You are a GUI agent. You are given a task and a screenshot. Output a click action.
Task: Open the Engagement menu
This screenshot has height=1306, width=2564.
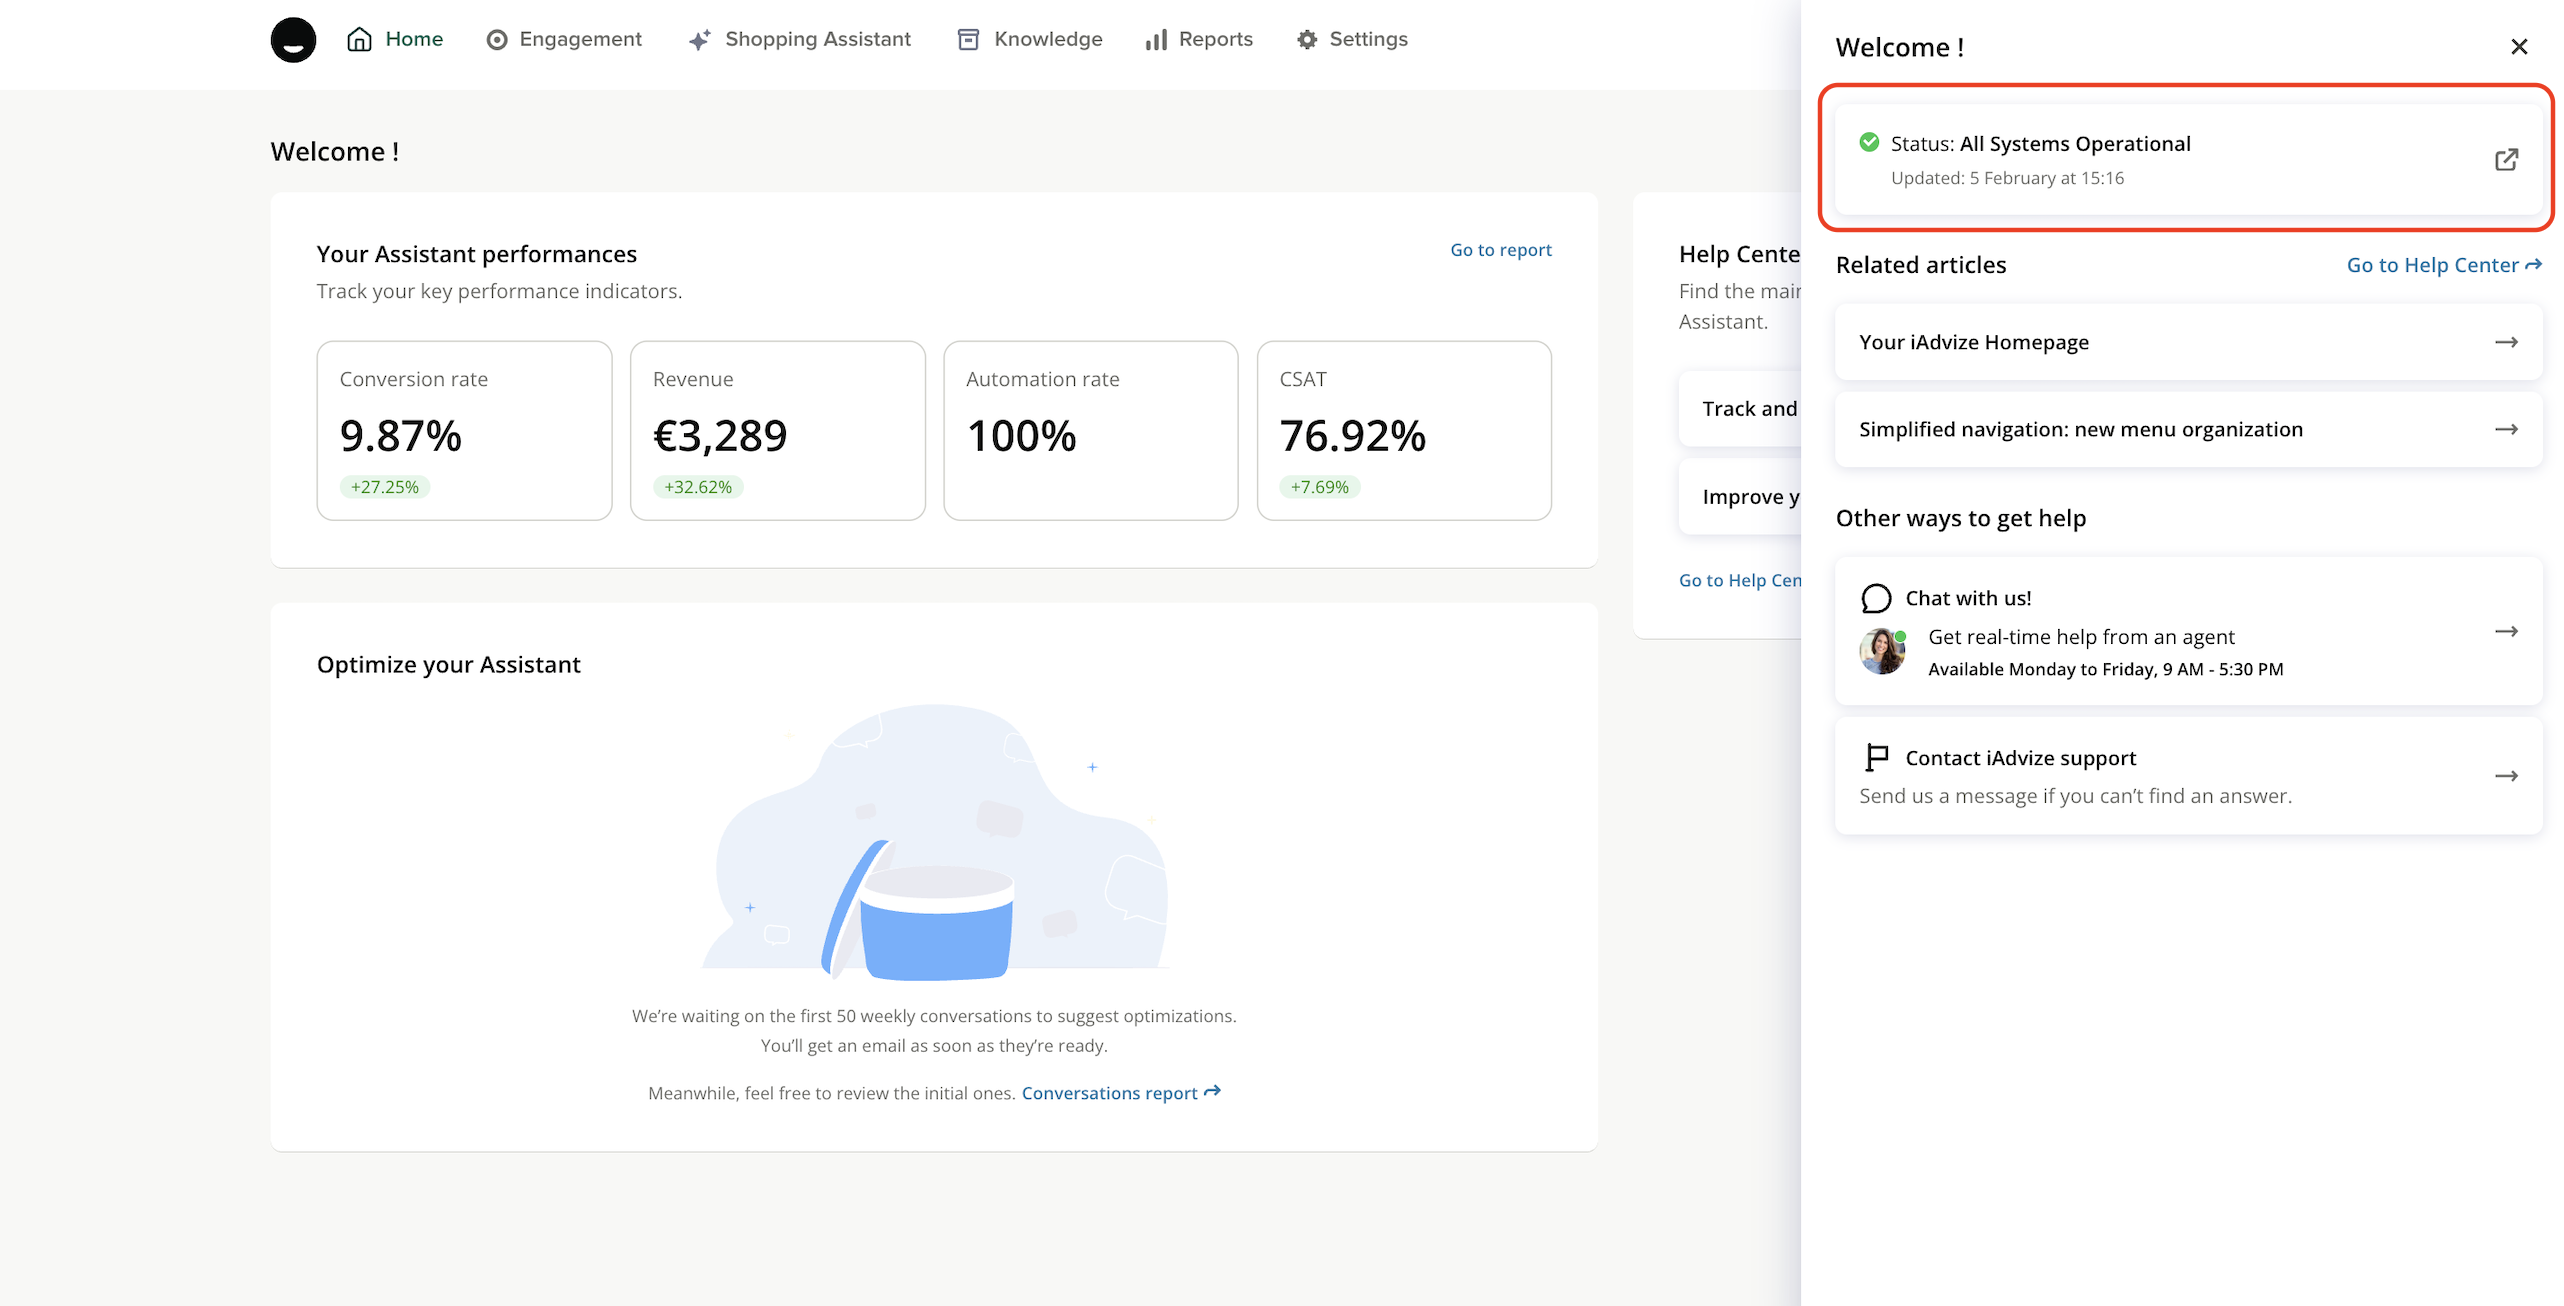(x=564, y=39)
